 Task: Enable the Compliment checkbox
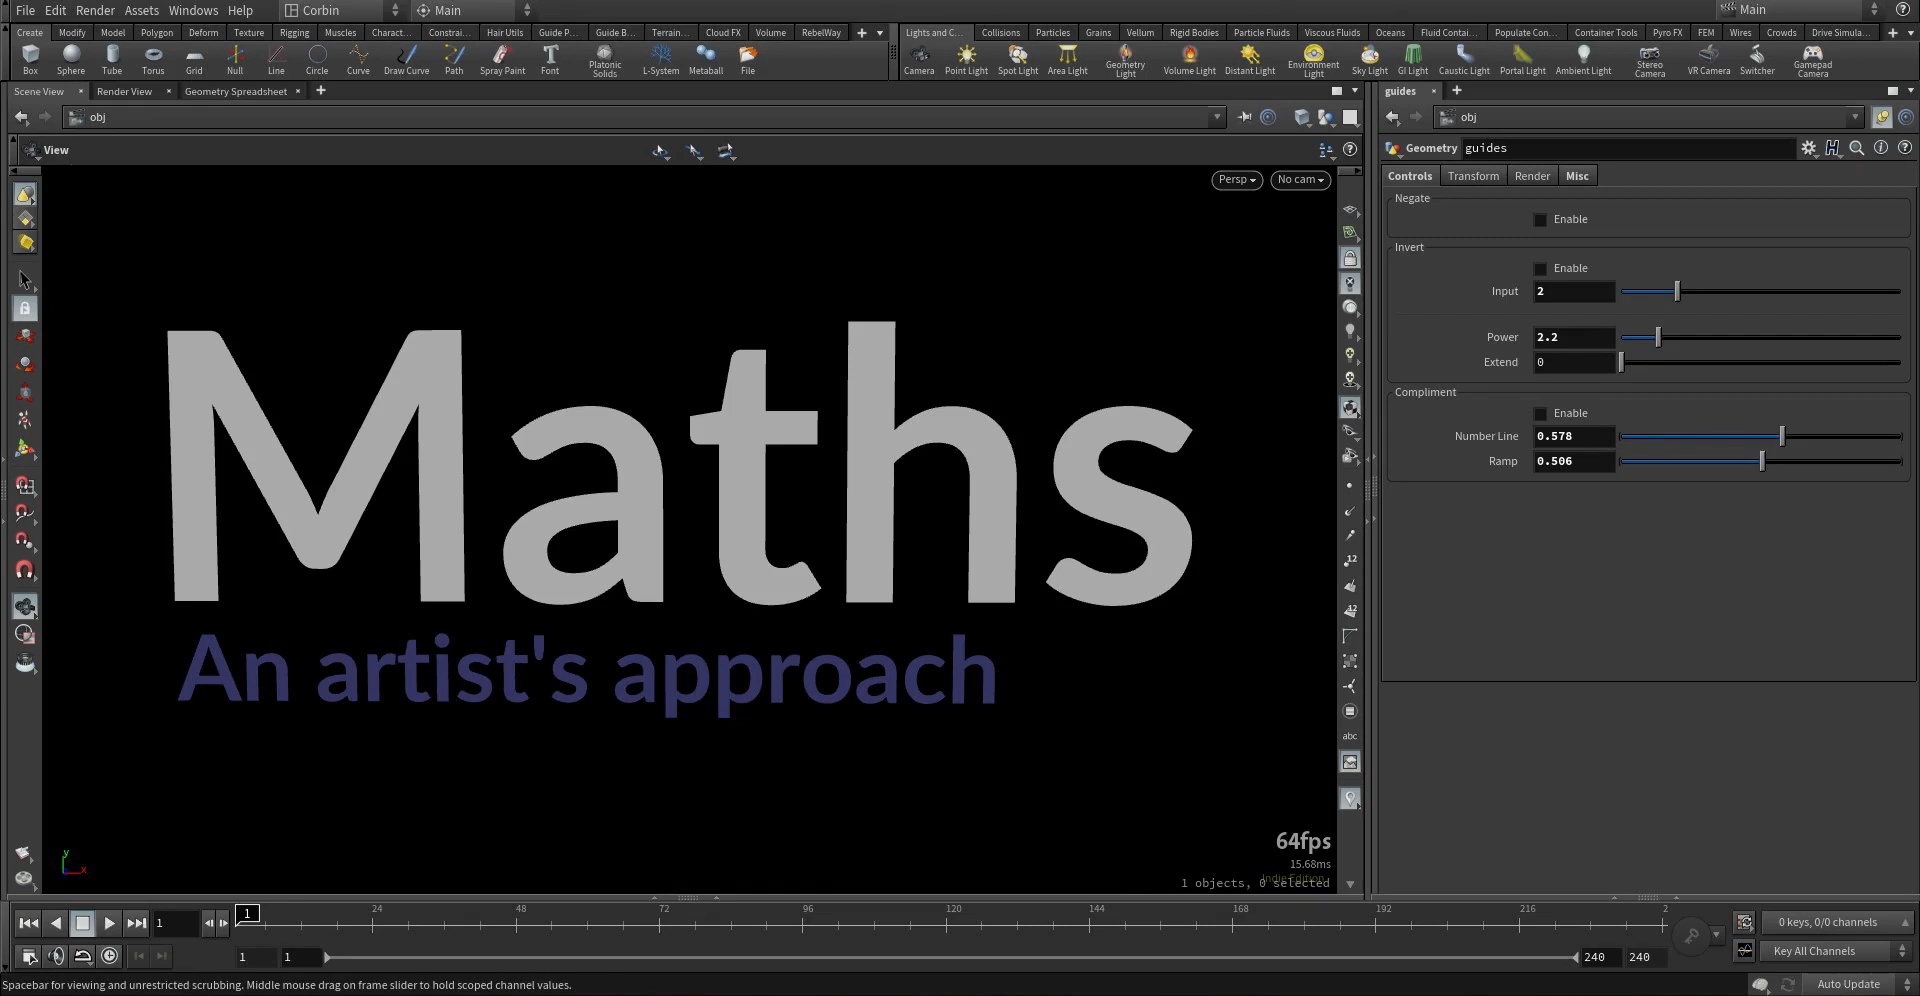point(1540,414)
